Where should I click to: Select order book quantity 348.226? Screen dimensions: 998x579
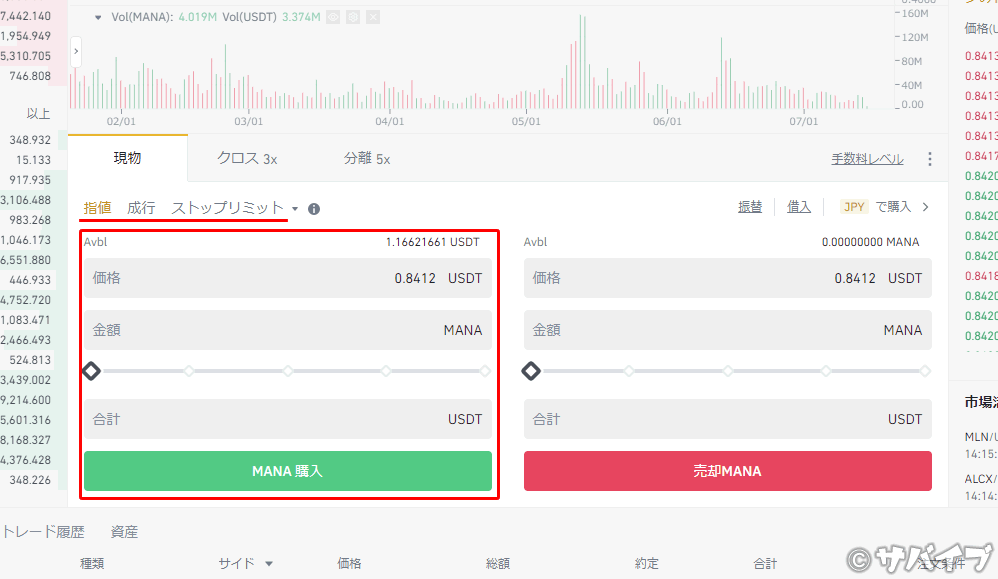[30, 480]
